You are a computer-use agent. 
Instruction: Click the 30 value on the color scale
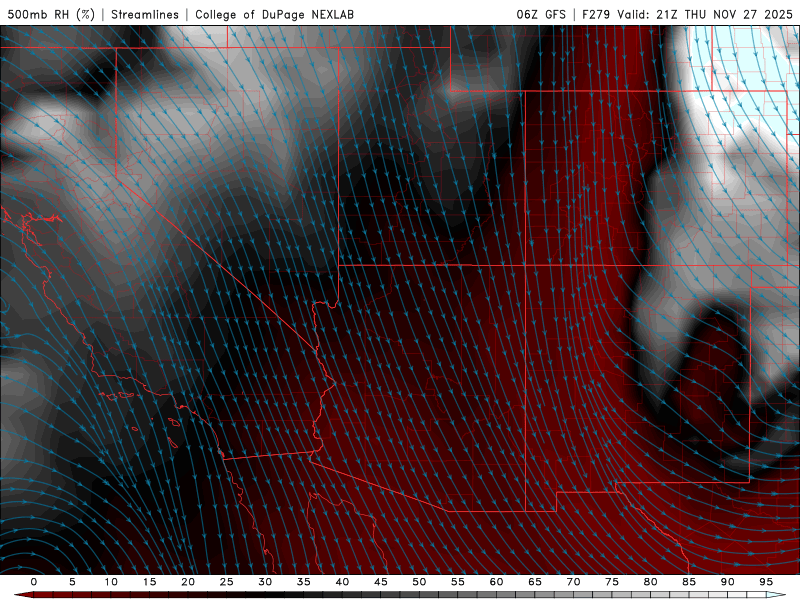click(265, 582)
